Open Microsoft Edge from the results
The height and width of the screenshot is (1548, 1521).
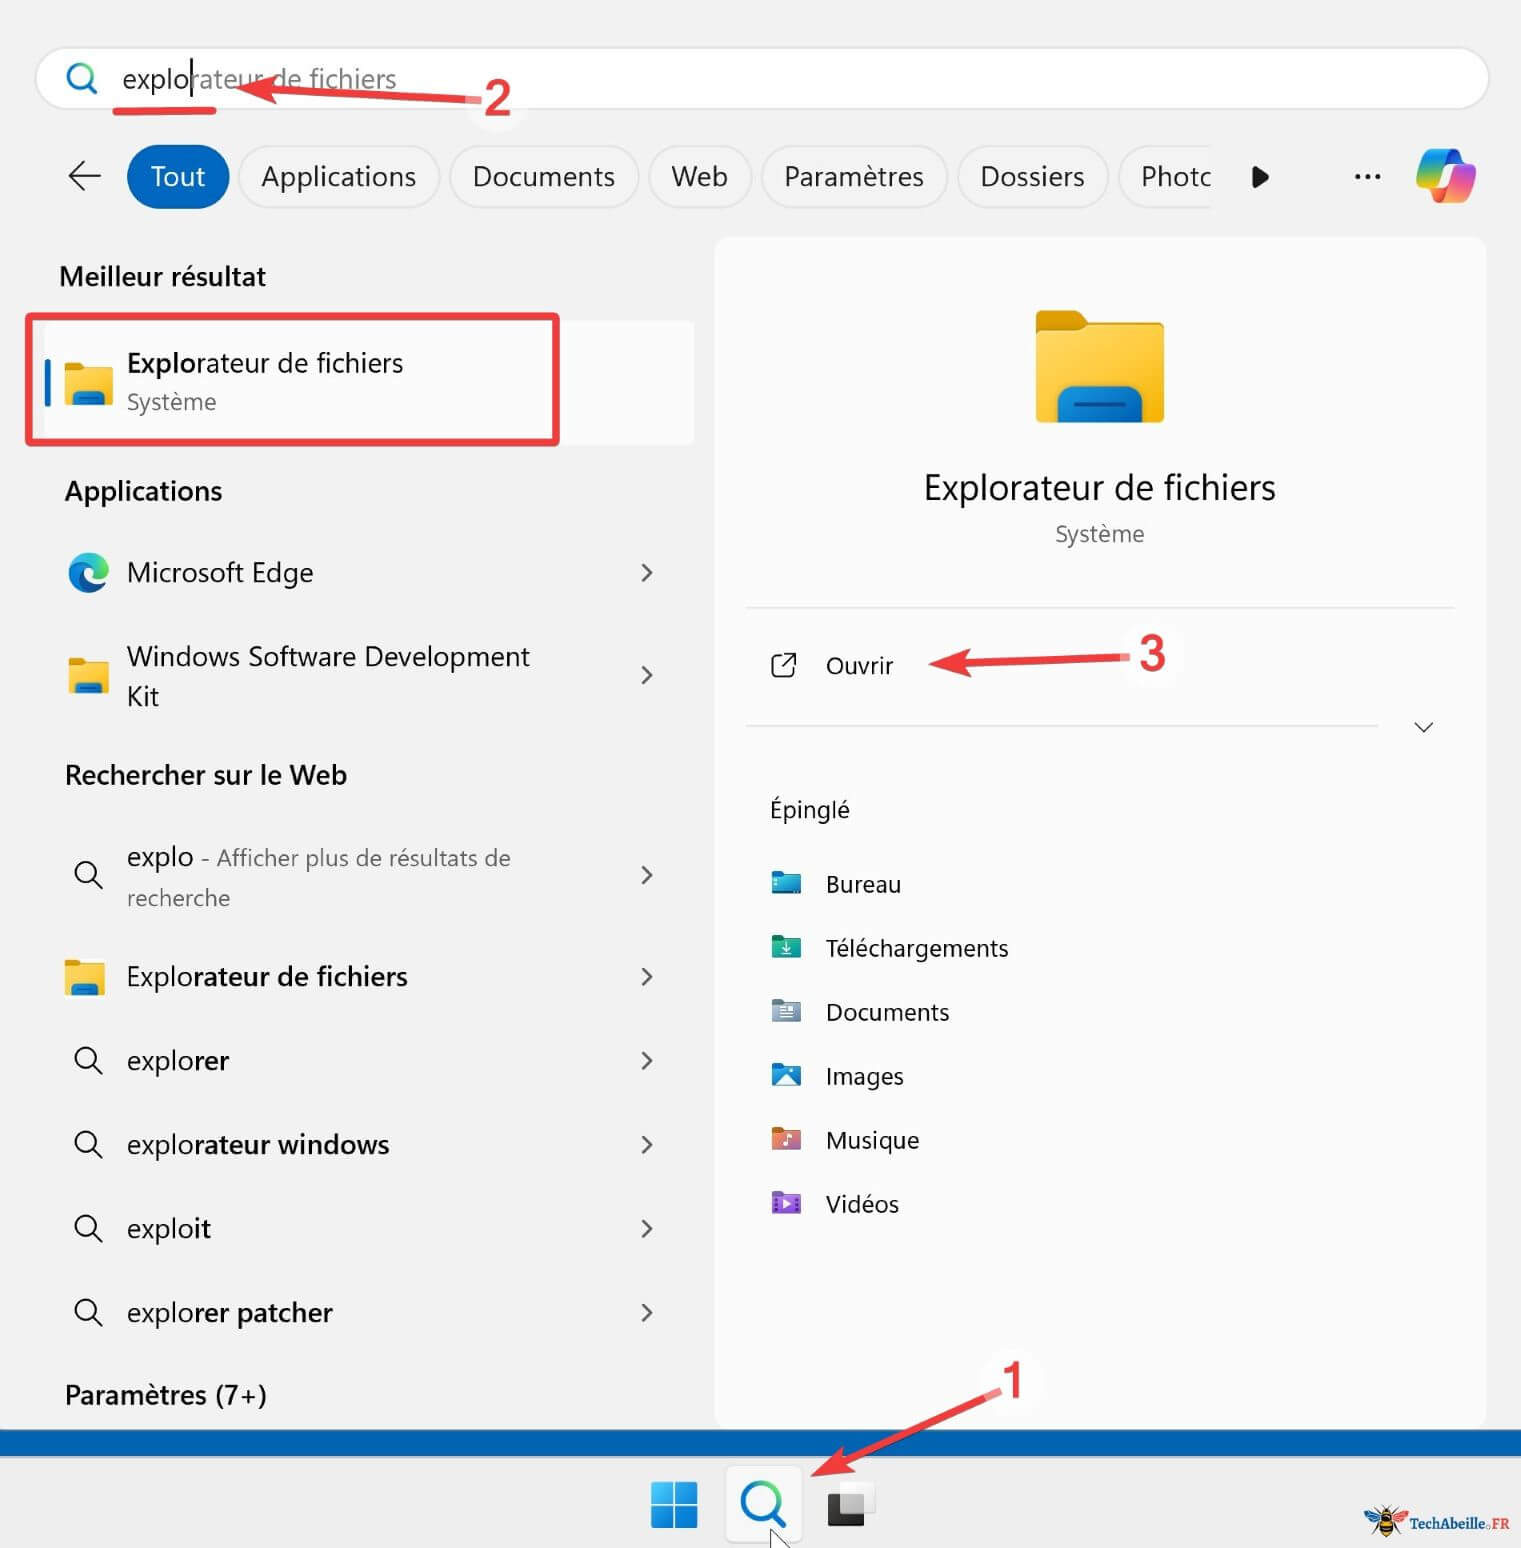[x=360, y=573]
